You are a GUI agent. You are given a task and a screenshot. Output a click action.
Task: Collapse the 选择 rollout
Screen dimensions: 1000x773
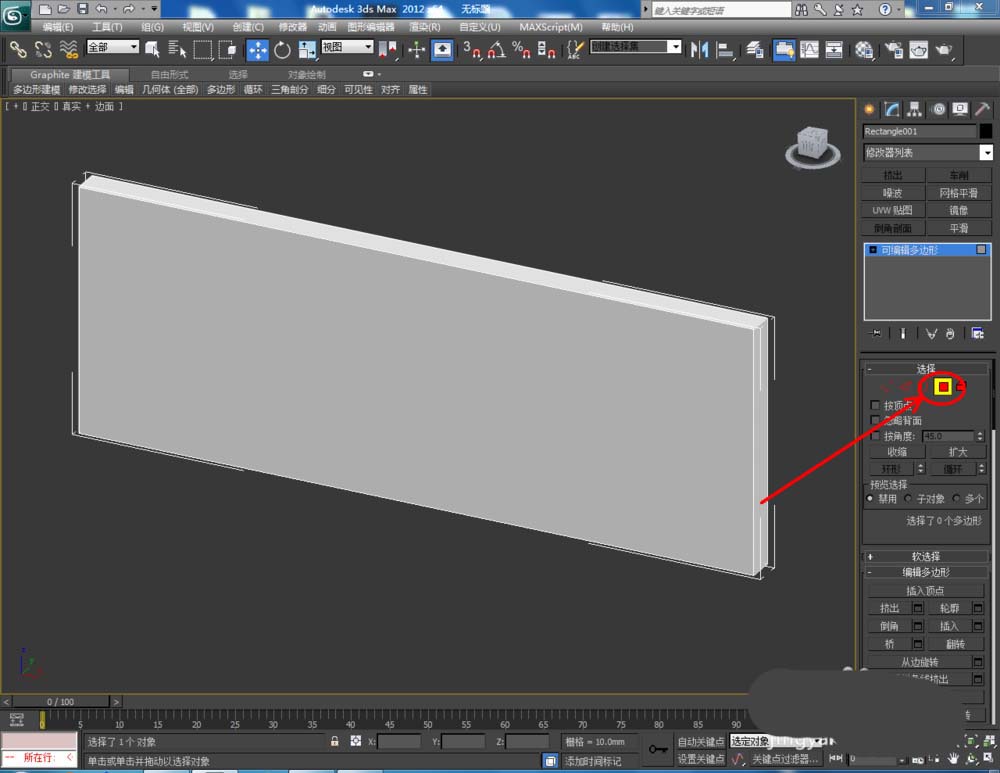(925, 369)
